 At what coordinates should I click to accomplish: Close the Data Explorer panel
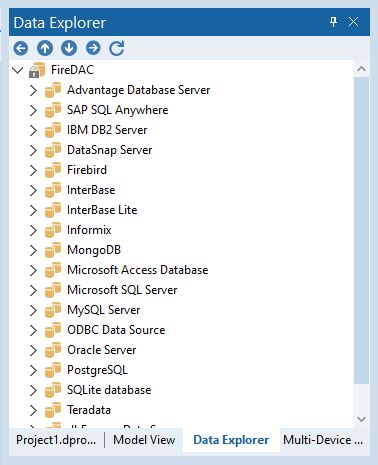[x=353, y=22]
